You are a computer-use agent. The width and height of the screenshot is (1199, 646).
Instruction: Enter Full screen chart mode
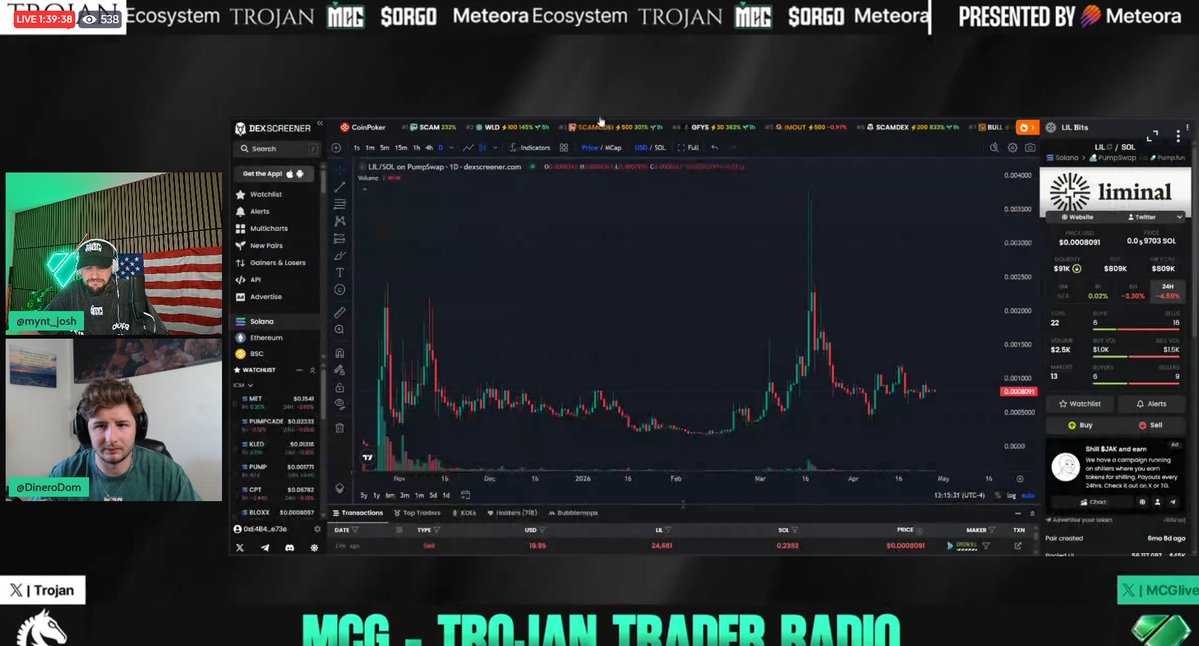coord(688,148)
